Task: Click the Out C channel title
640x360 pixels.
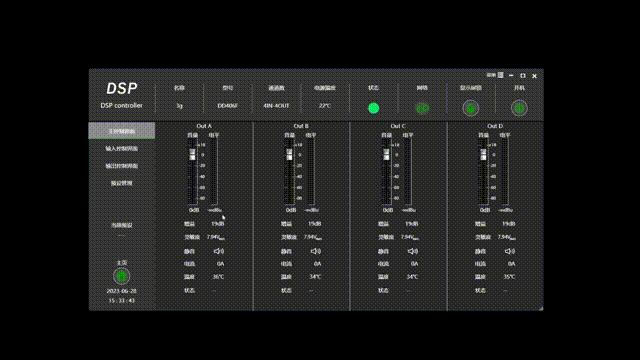Action: (x=398, y=126)
